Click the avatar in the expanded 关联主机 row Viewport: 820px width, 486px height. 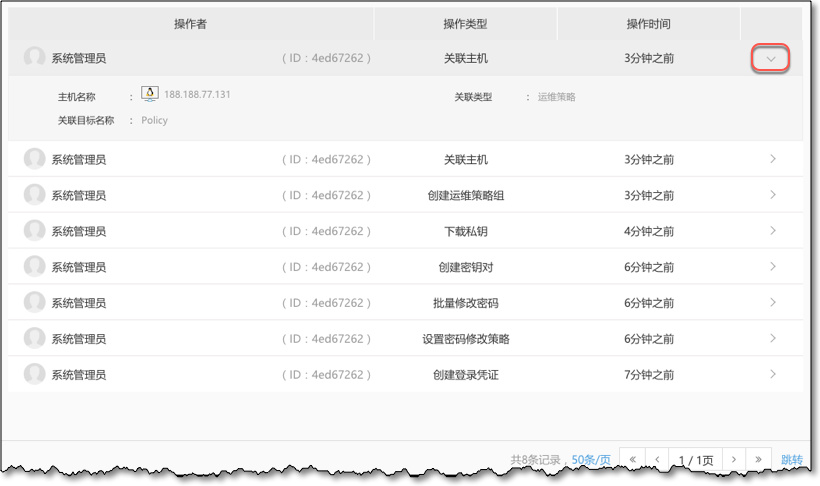click(x=35, y=58)
